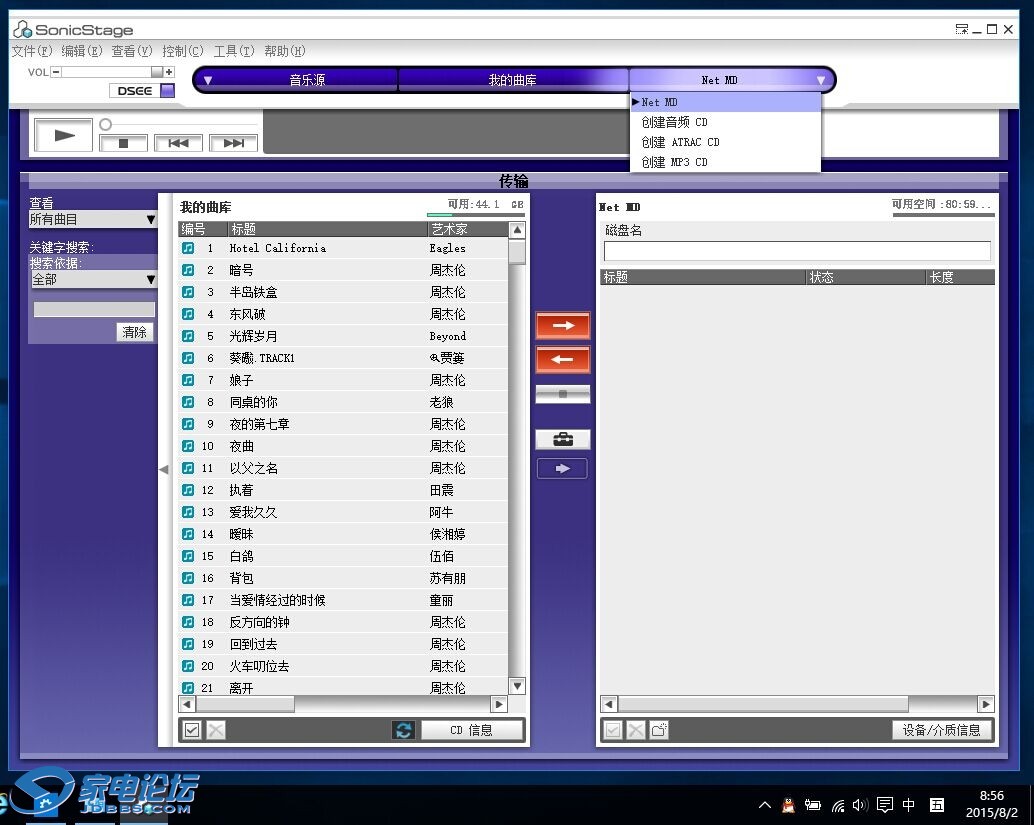Transfer selected tracks to Net MD (right arrow)
1034x825 pixels.
(563, 325)
